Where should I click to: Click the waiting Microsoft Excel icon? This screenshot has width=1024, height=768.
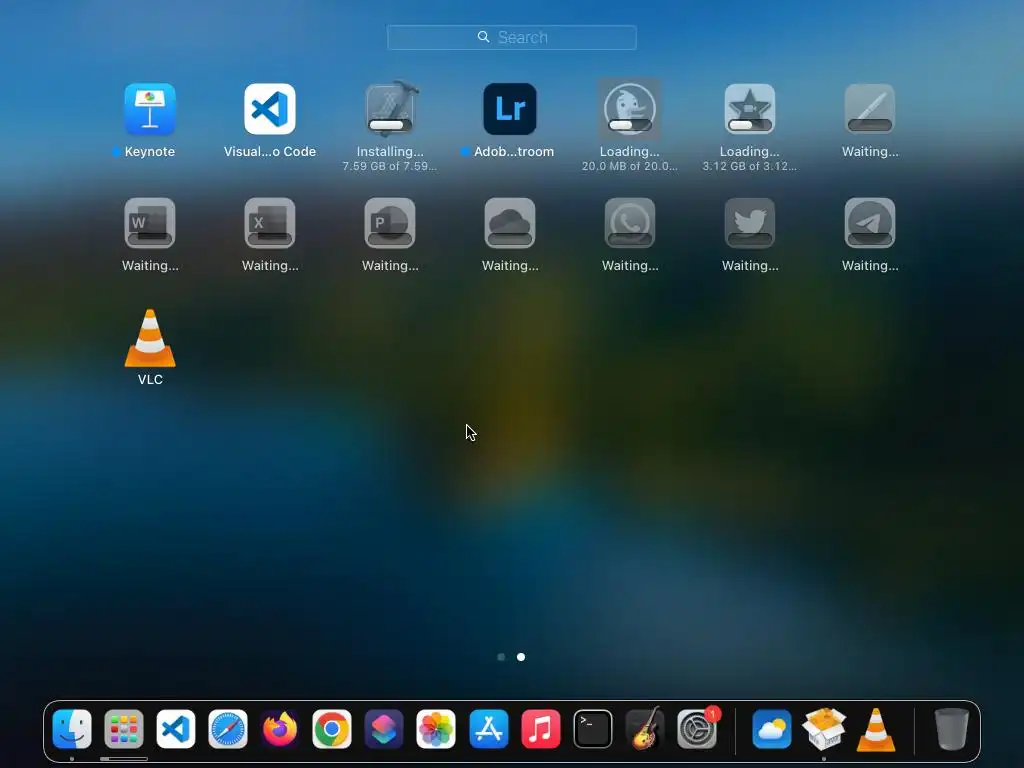coord(270,223)
